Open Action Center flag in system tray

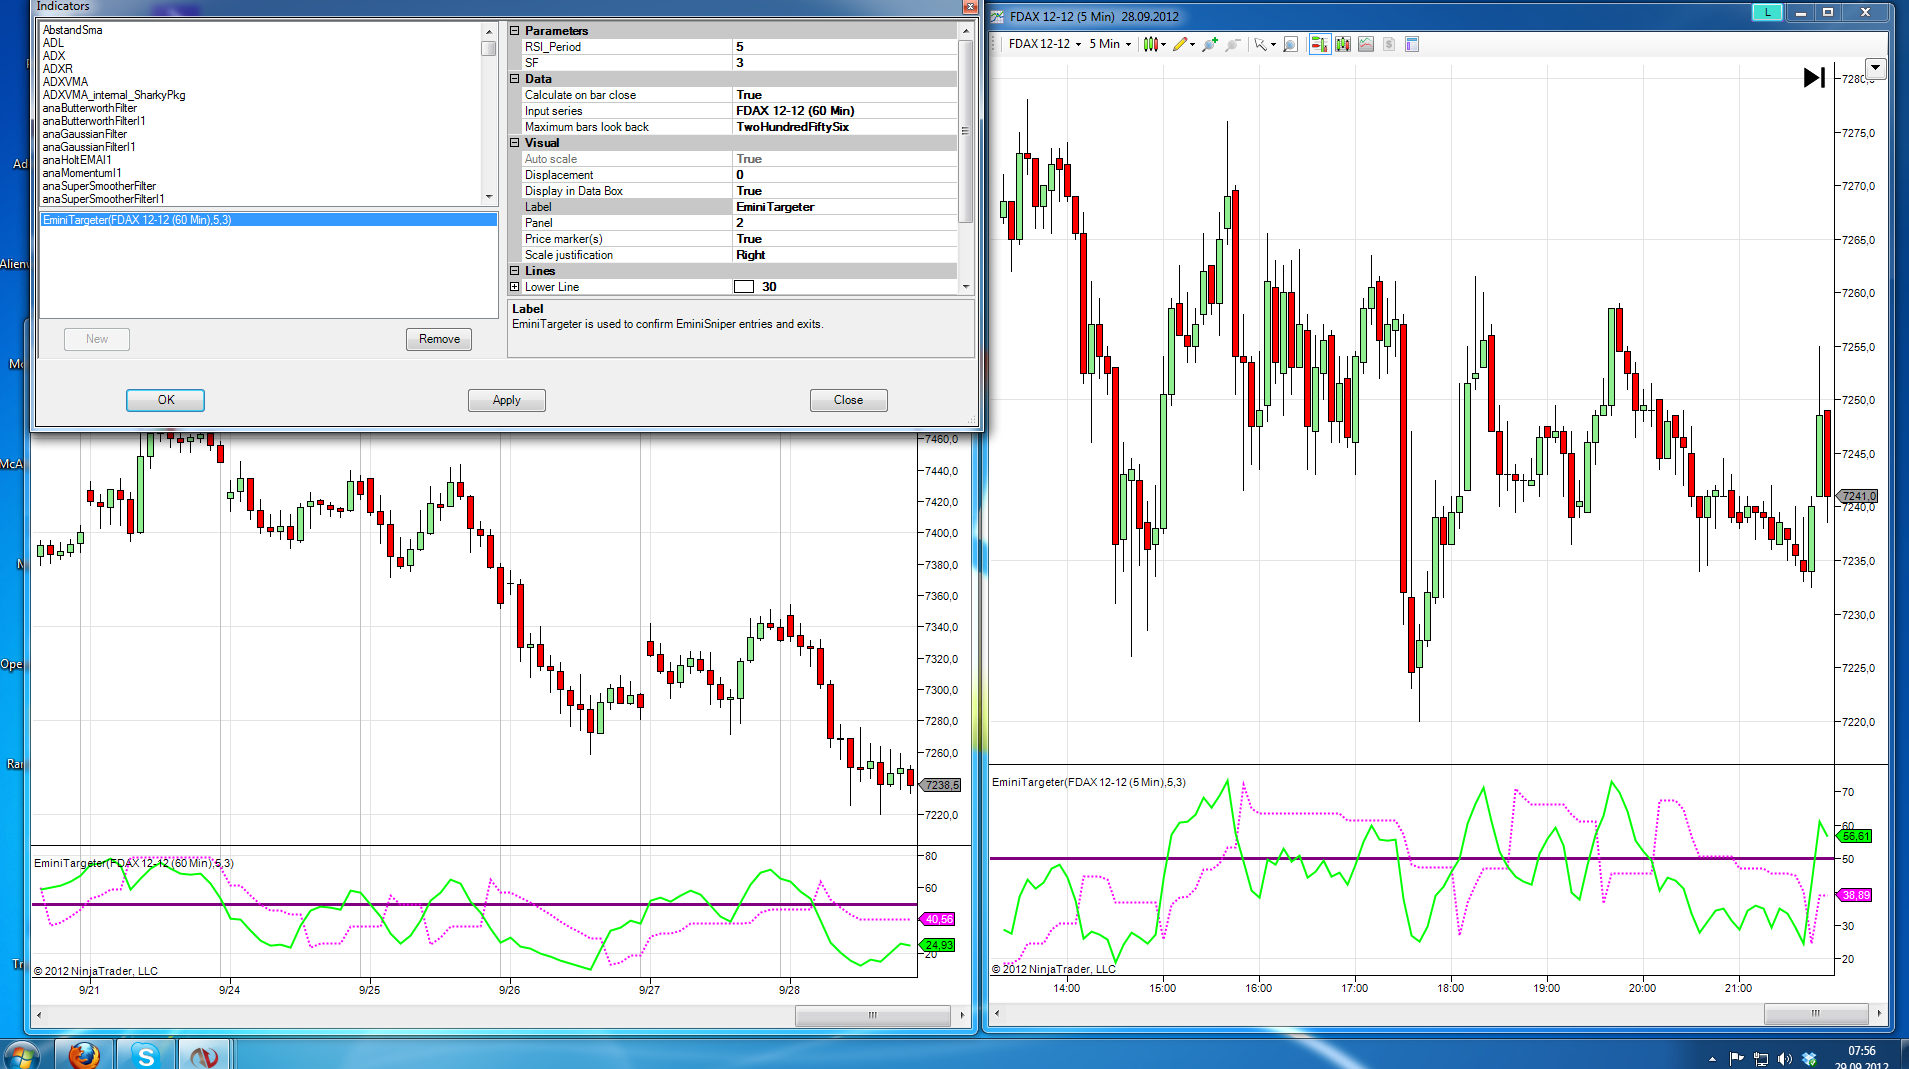point(1737,1058)
